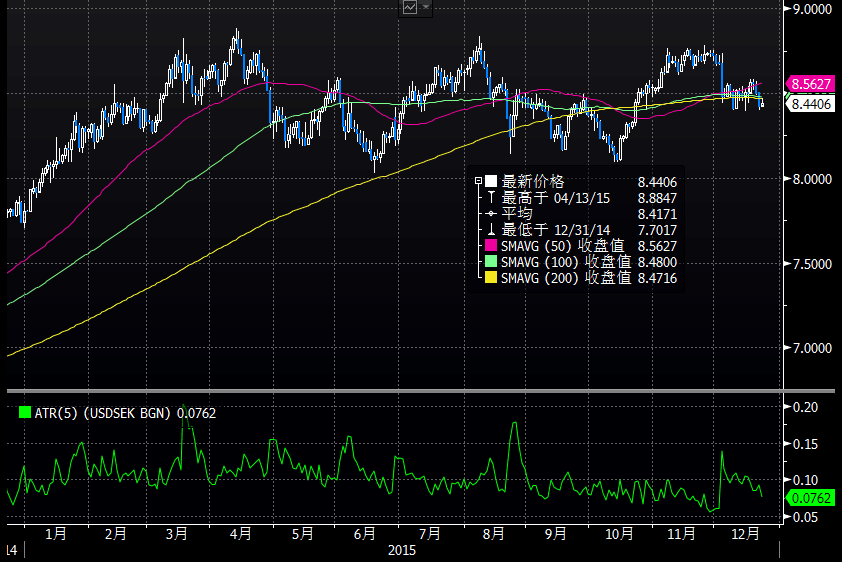Click the light green SMAVG (100) swatch
This screenshot has width=842, height=562.
pos(491,262)
